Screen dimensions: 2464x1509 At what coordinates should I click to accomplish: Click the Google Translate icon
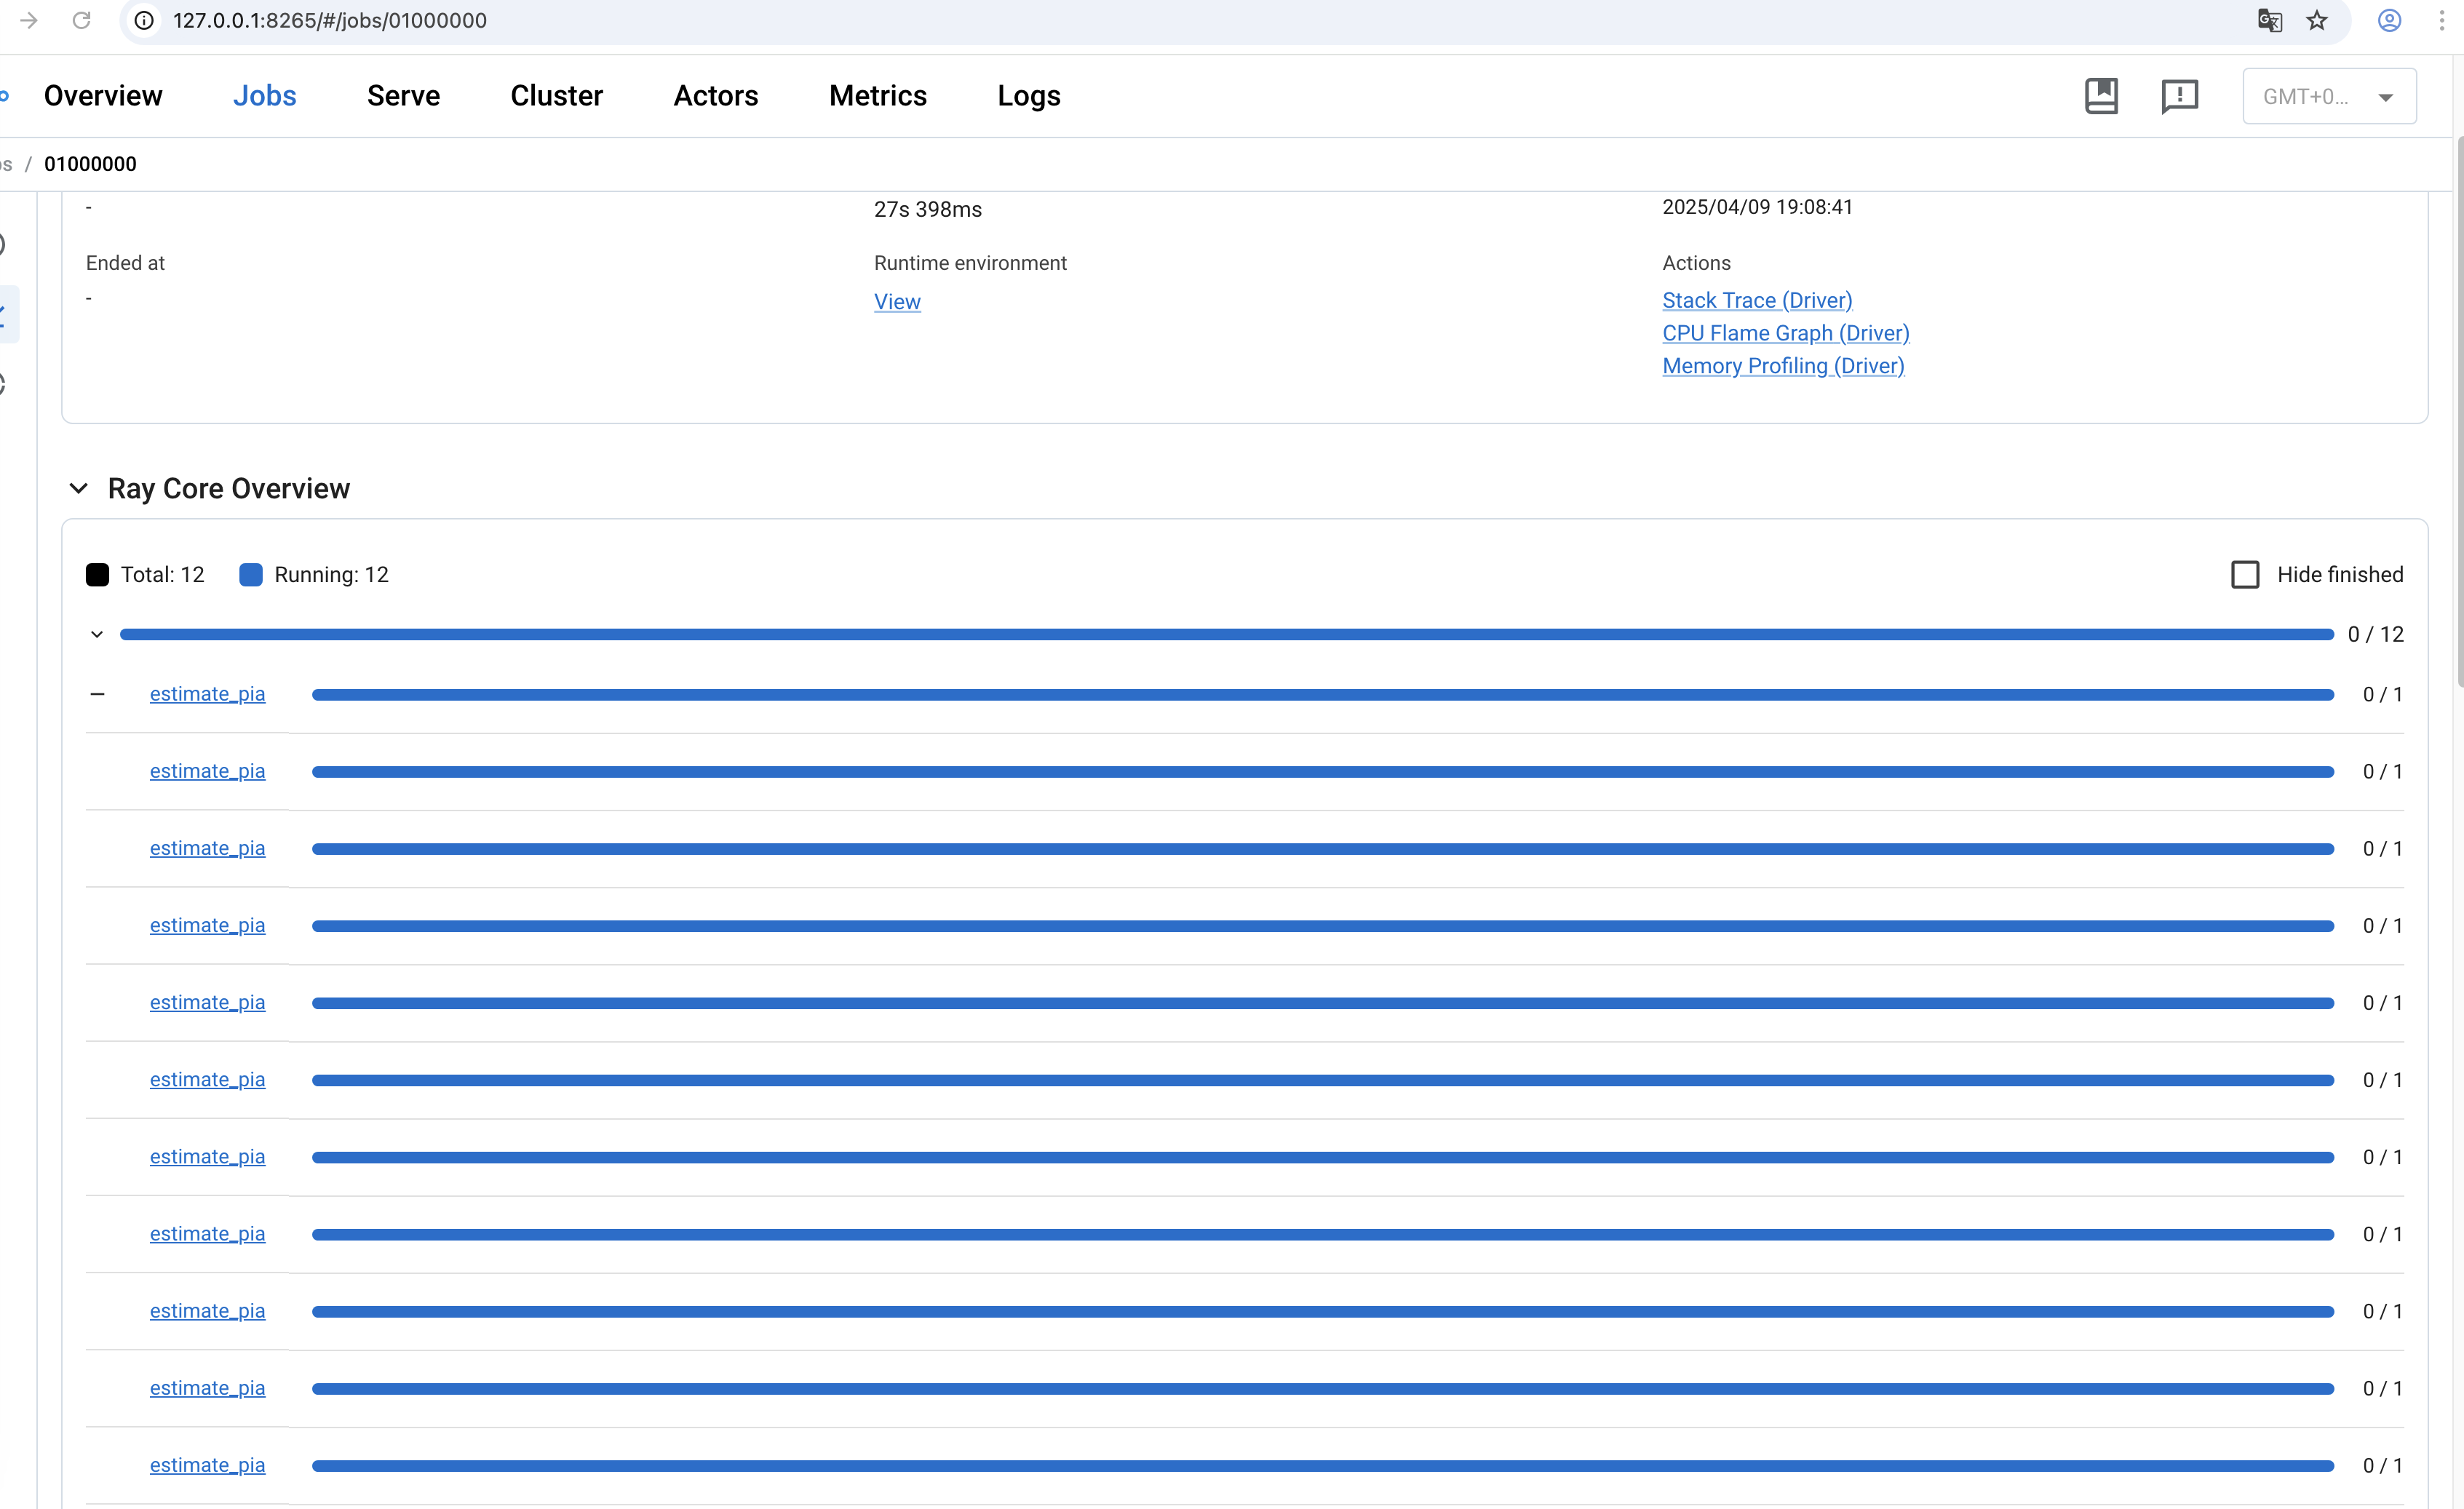point(2269,20)
